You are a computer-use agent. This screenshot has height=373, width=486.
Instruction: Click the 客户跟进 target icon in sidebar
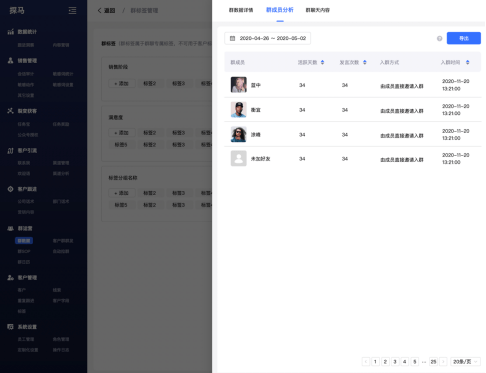tap(11, 189)
